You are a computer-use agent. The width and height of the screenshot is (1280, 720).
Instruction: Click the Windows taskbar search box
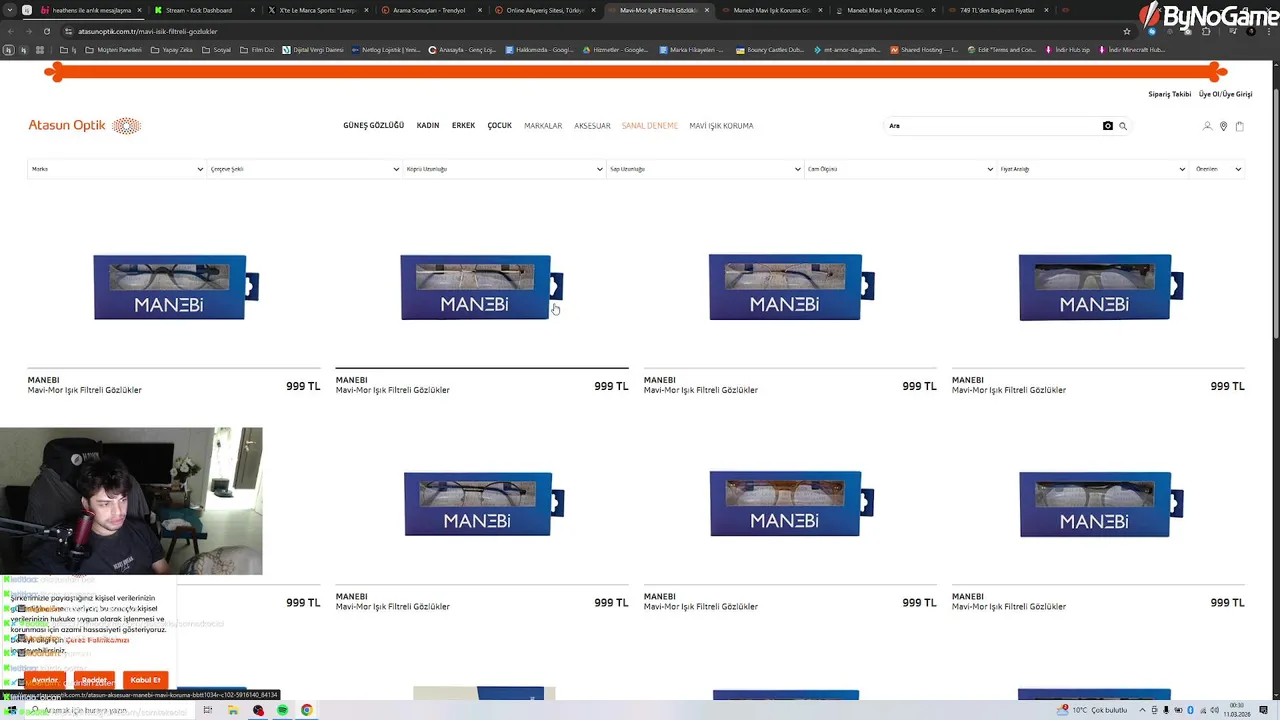(110, 710)
